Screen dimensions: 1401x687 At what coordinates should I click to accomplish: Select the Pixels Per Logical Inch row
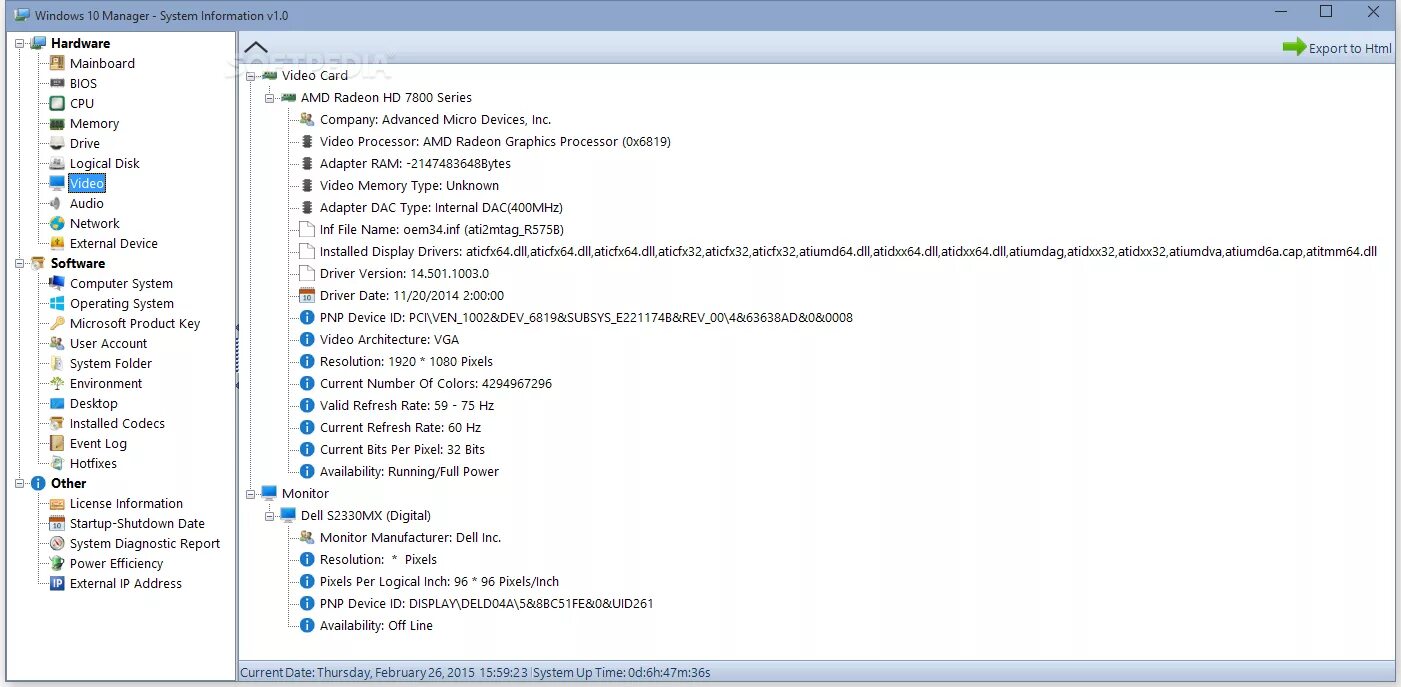(x=439, y=581)
